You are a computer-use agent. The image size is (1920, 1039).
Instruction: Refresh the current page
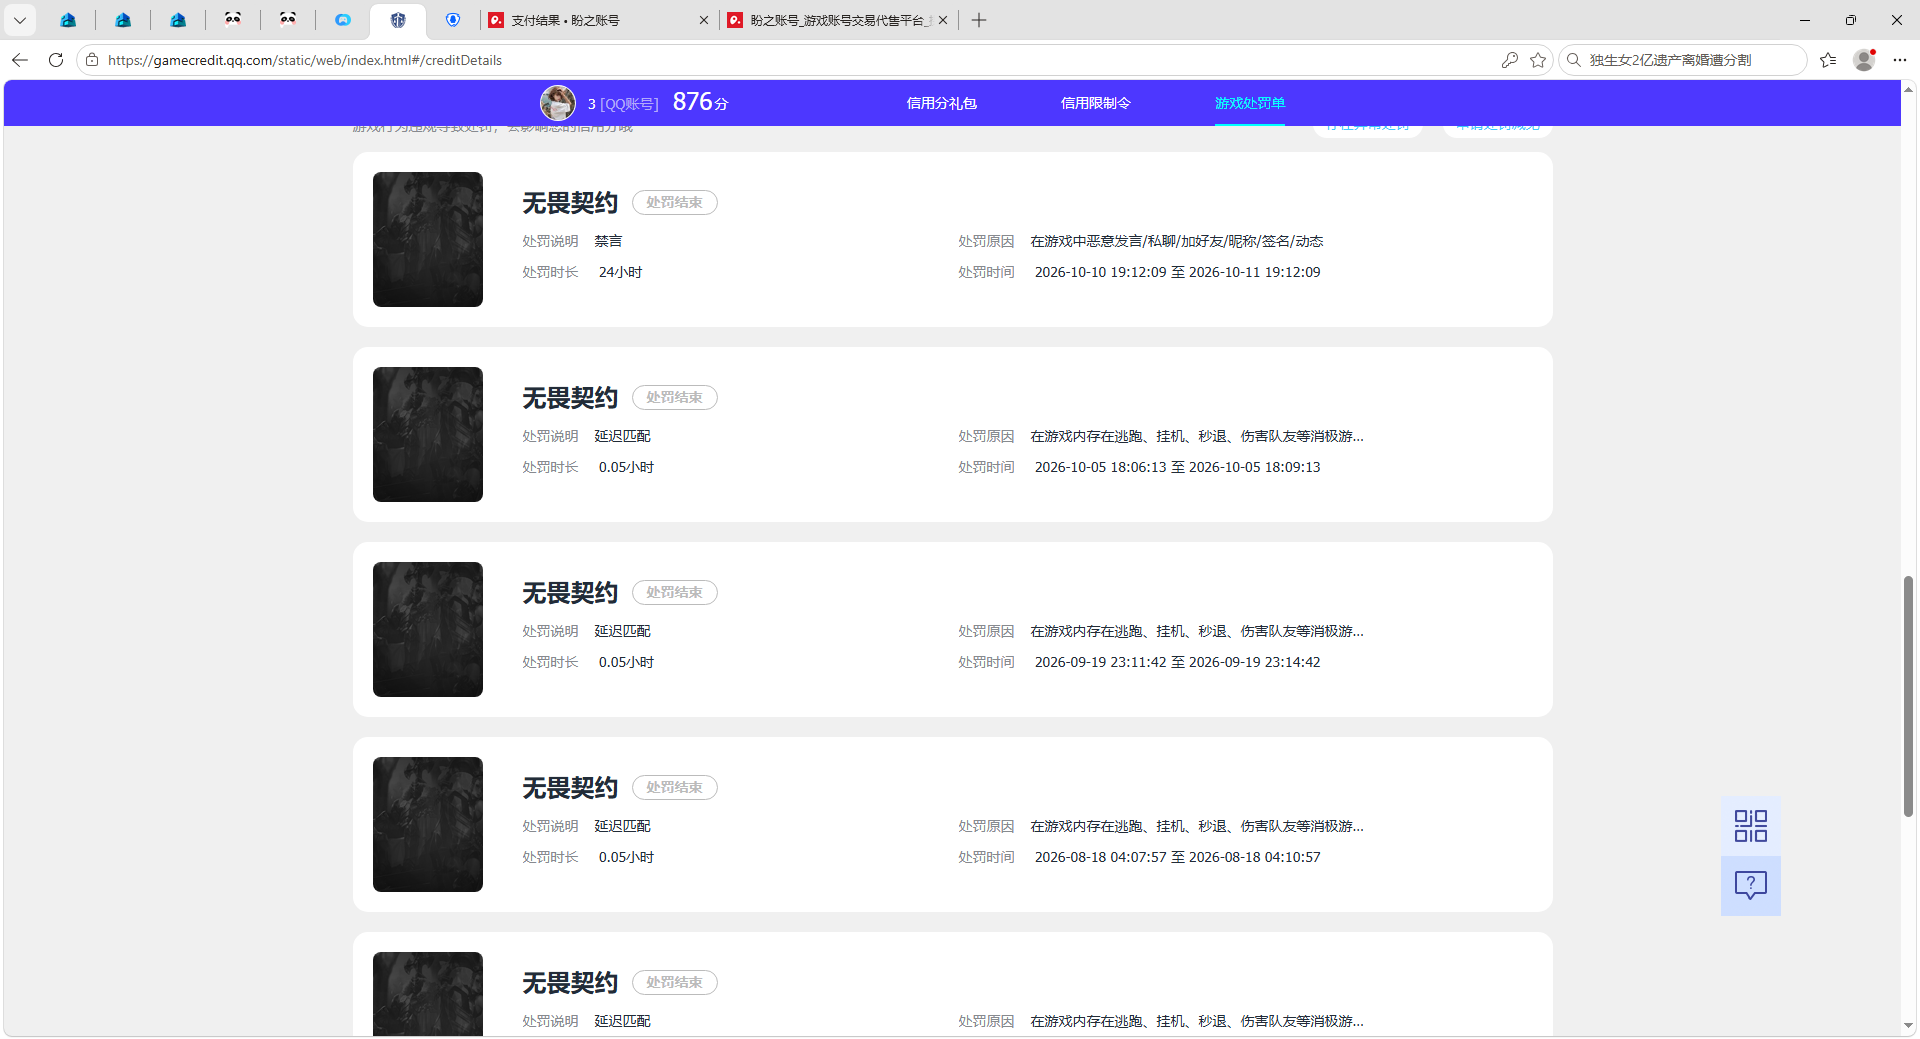[56, 60]
